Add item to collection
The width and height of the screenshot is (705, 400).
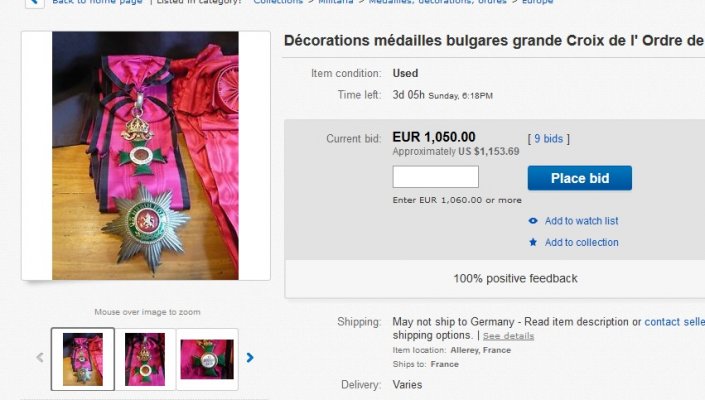pos(581,242)
